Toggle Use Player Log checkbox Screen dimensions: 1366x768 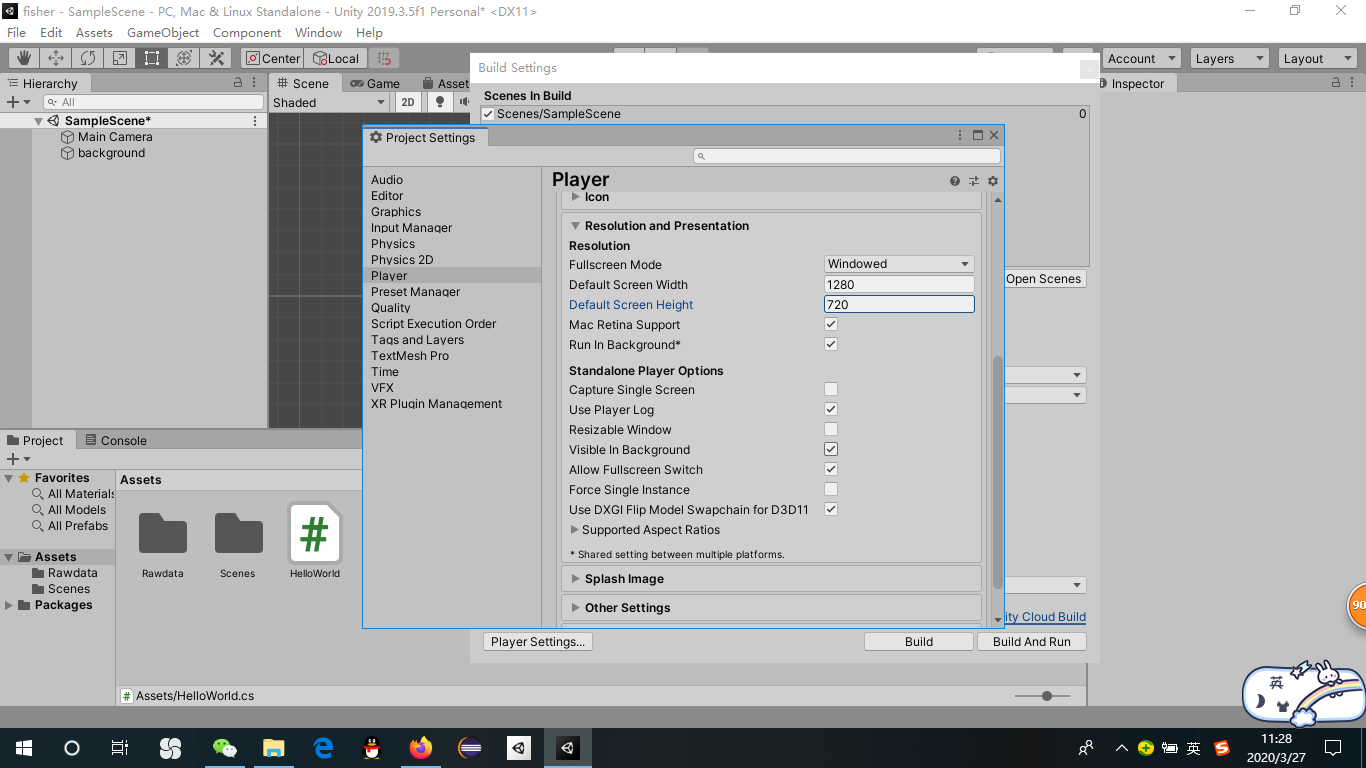[x=831, y=409]
